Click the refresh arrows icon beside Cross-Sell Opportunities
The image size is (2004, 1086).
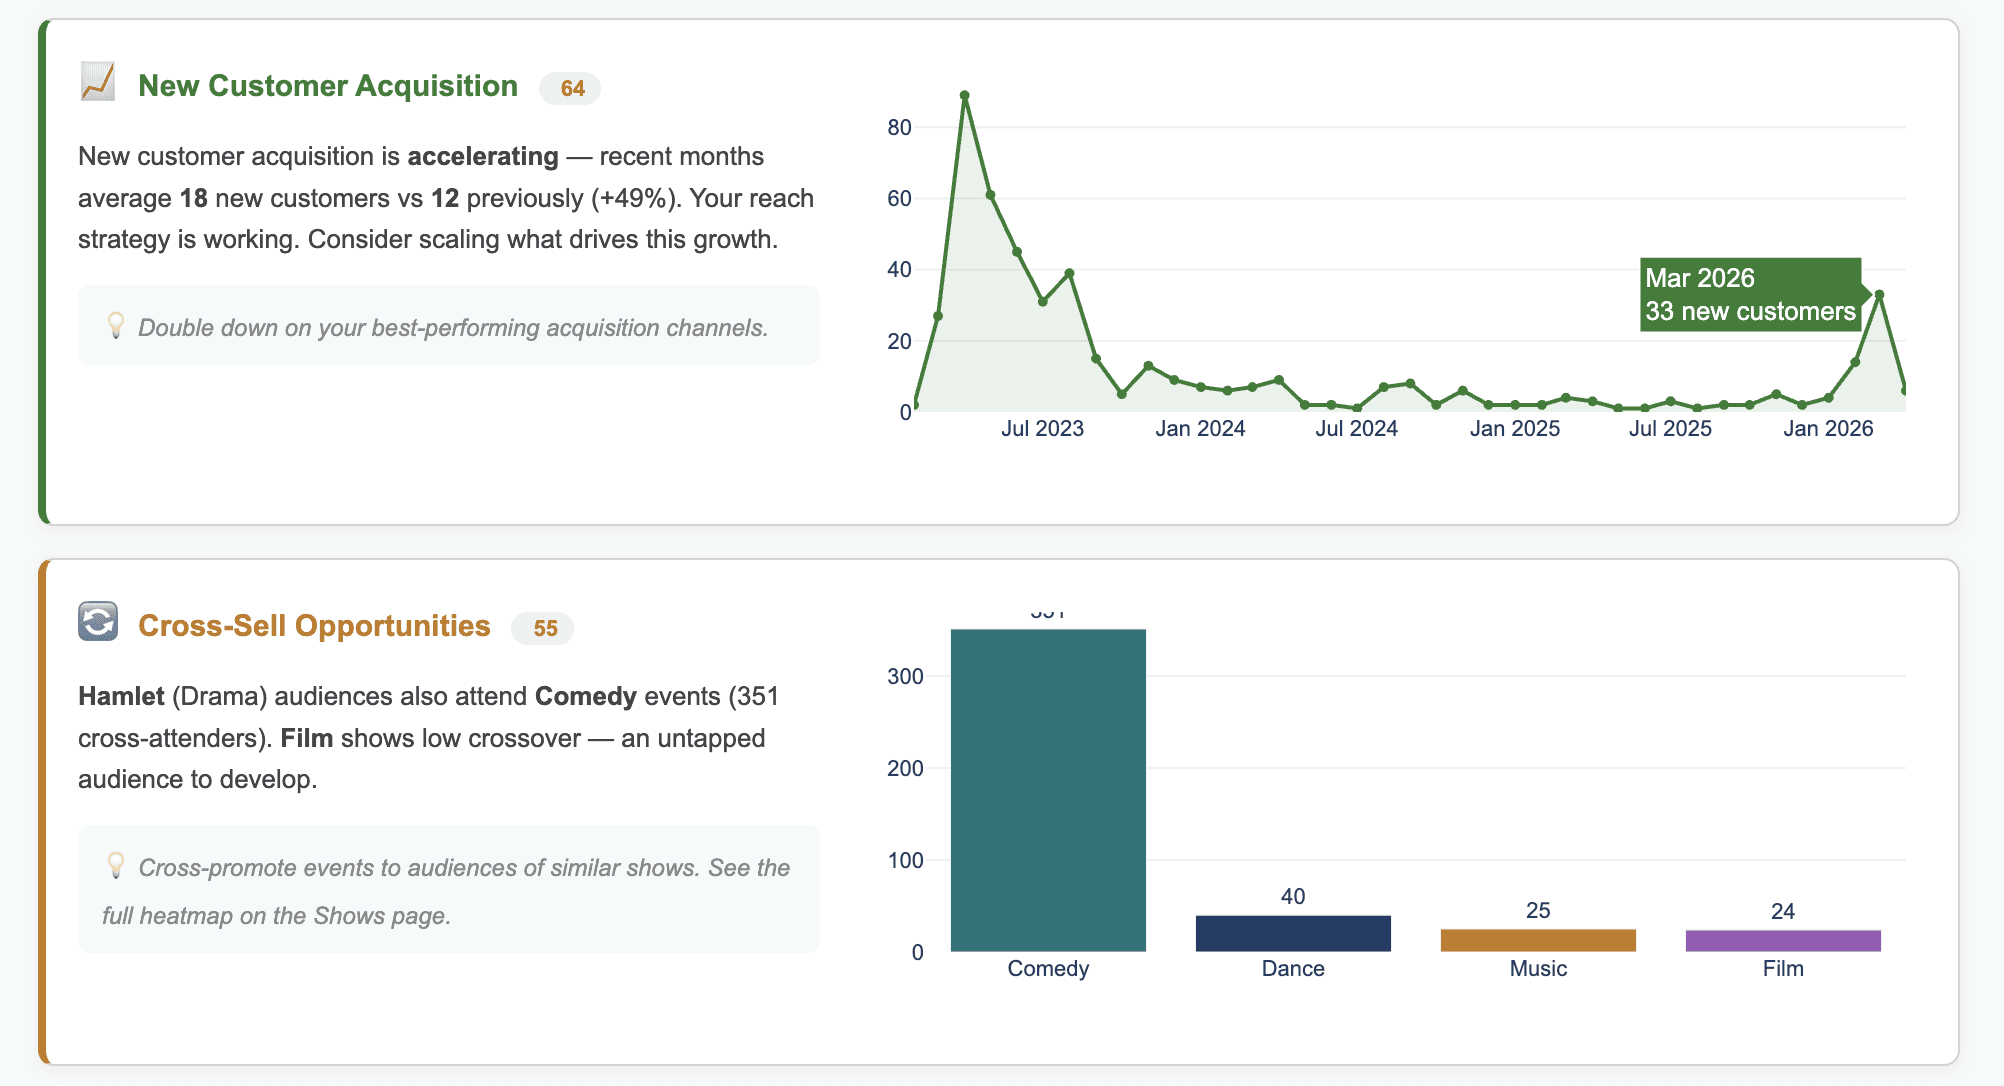pos(98,621)
